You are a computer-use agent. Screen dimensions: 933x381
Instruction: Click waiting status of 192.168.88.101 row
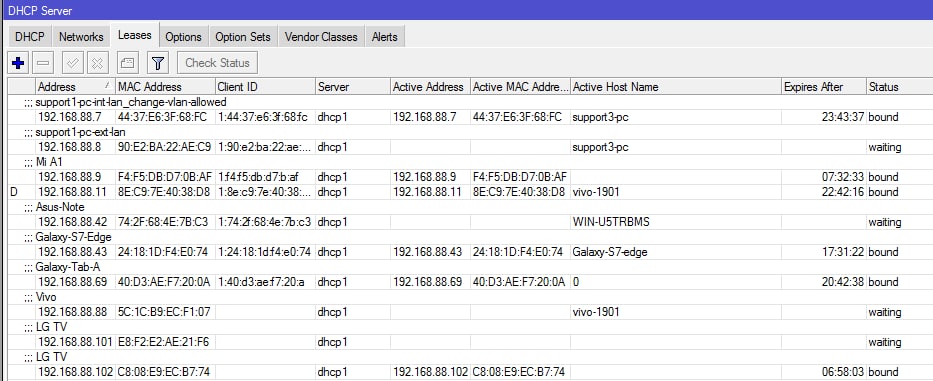coord(884,342)
